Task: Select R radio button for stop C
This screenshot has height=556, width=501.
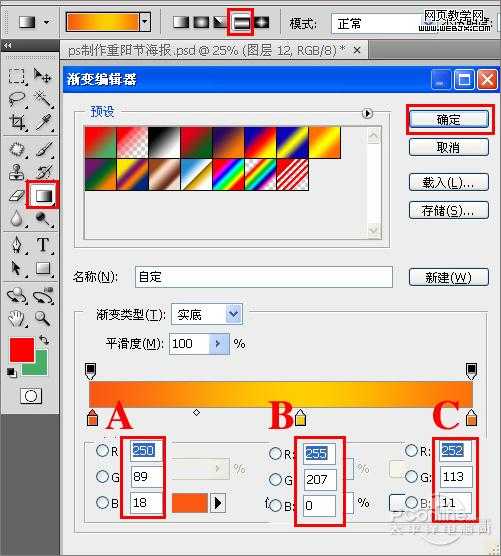Action: (x=412, y=451)
